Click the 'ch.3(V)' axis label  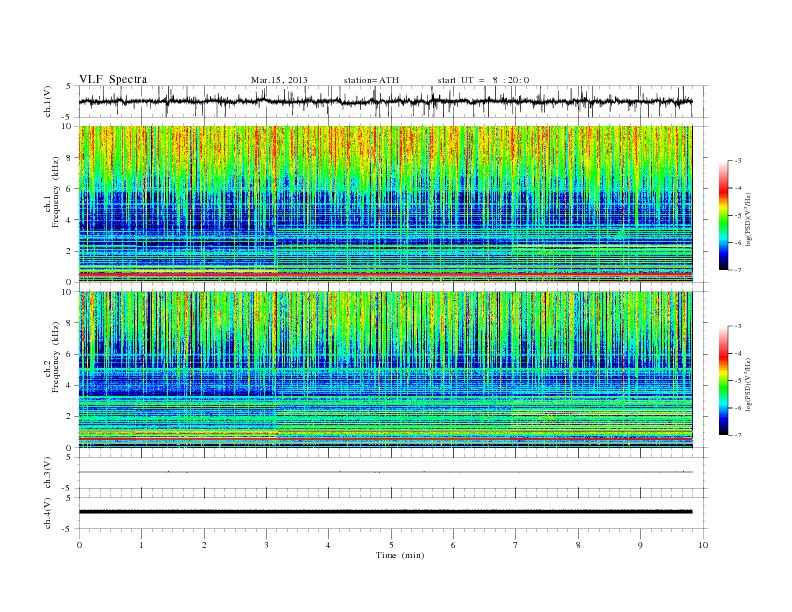click(x=48, y=473)
